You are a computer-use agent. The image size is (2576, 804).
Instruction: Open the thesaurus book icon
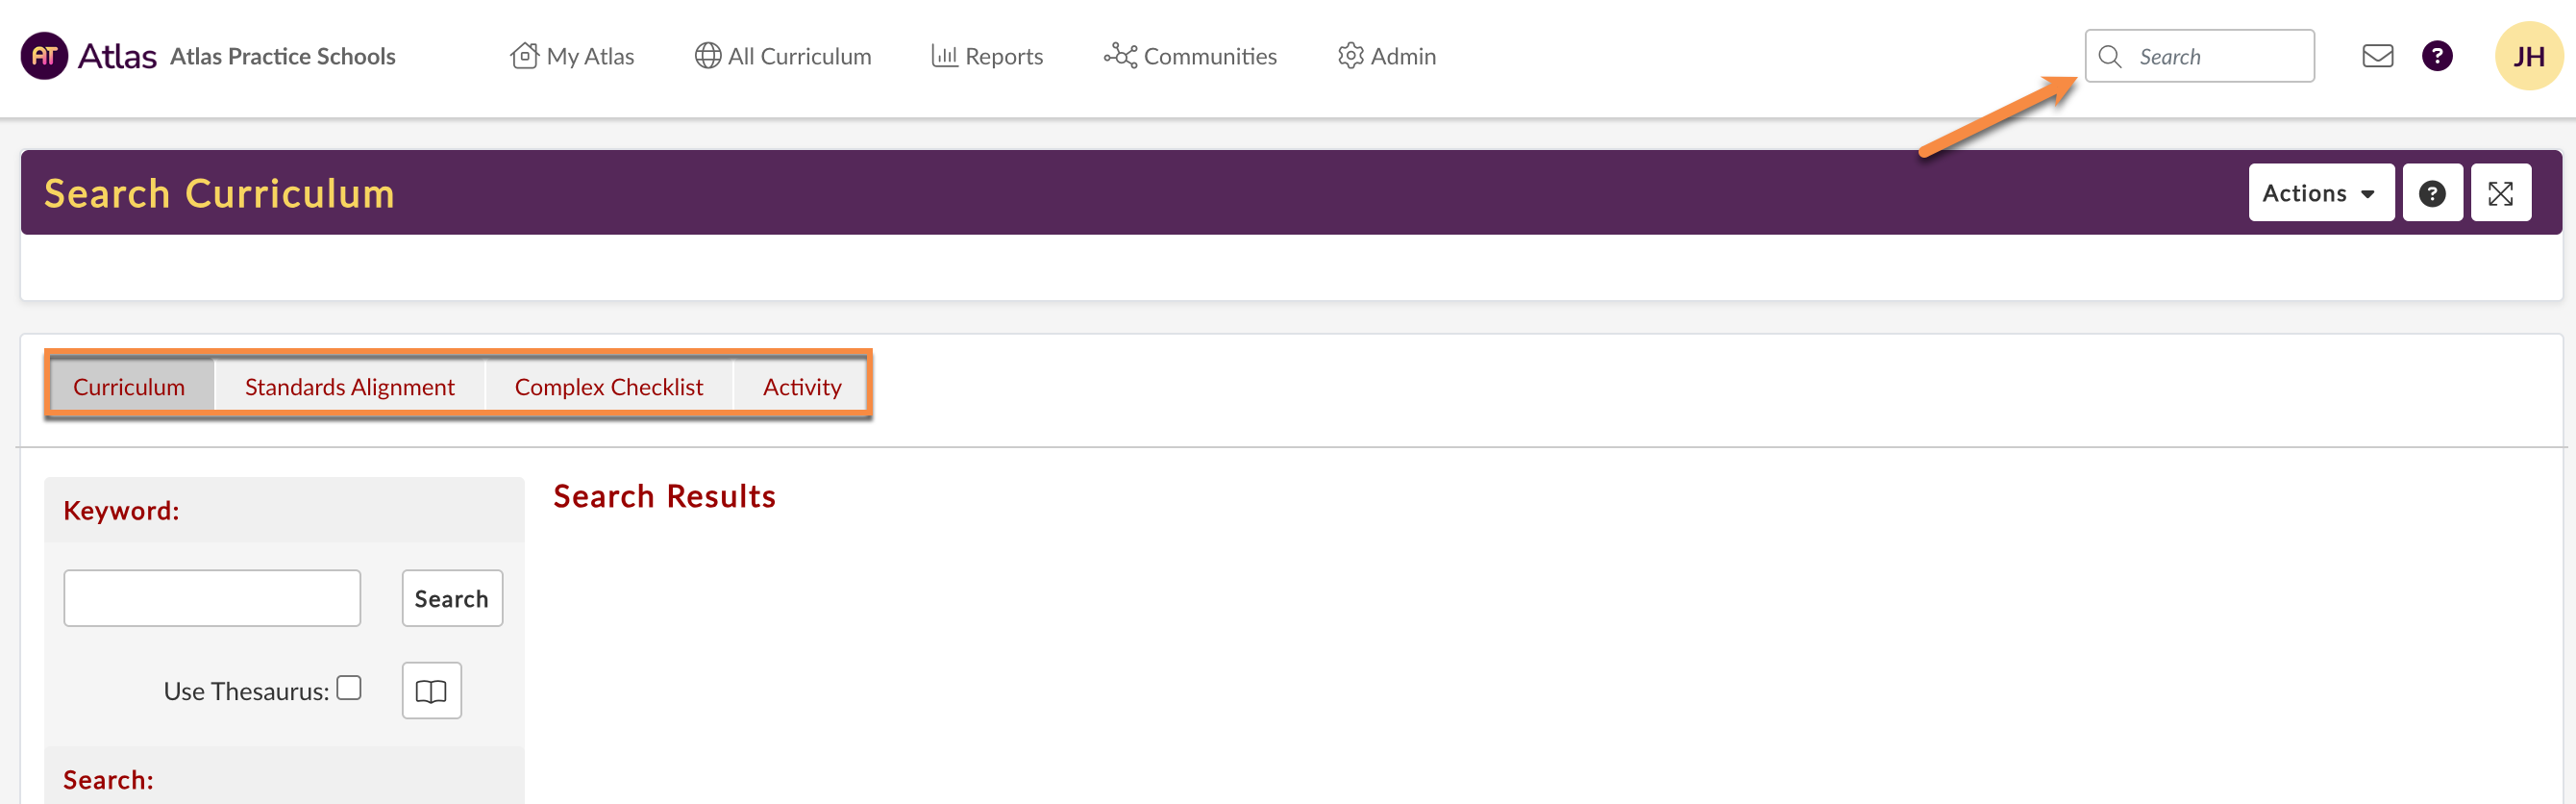coord(431,691)
